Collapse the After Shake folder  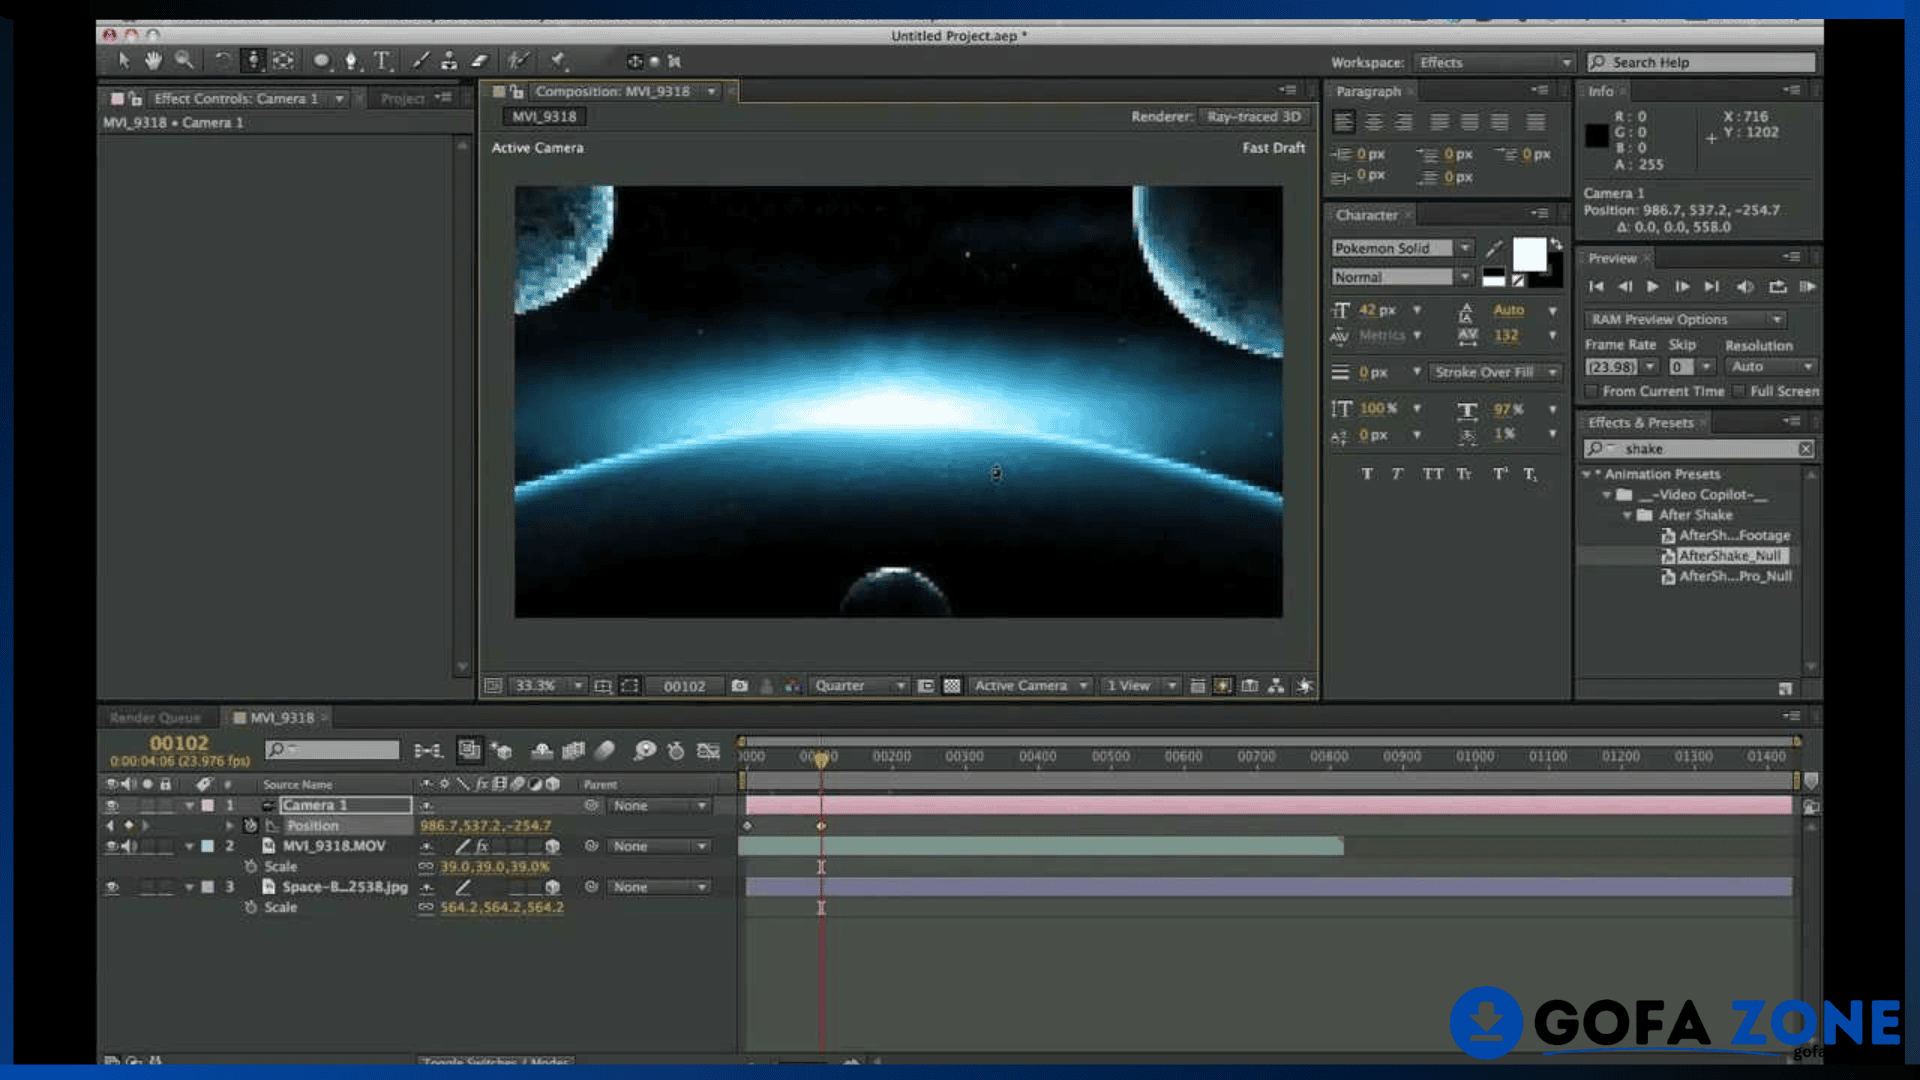coord(1627,516)
